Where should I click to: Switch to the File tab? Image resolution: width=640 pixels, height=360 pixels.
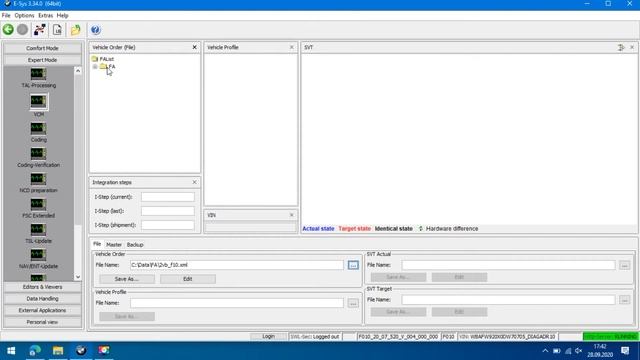point(97,244)
